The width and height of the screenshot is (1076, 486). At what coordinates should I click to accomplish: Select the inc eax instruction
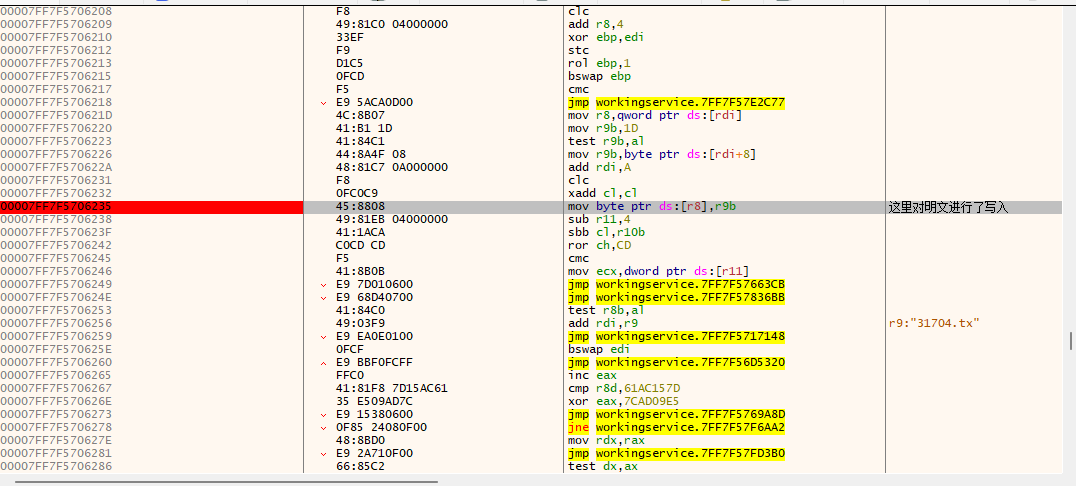tap(590, 375)
